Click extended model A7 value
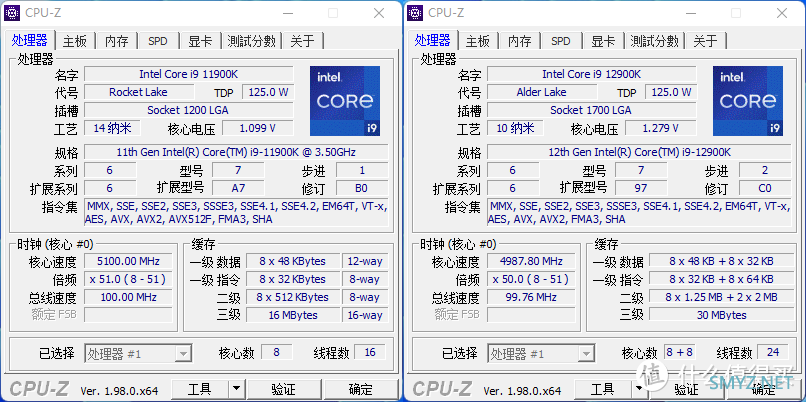 (x=238, y=188)
